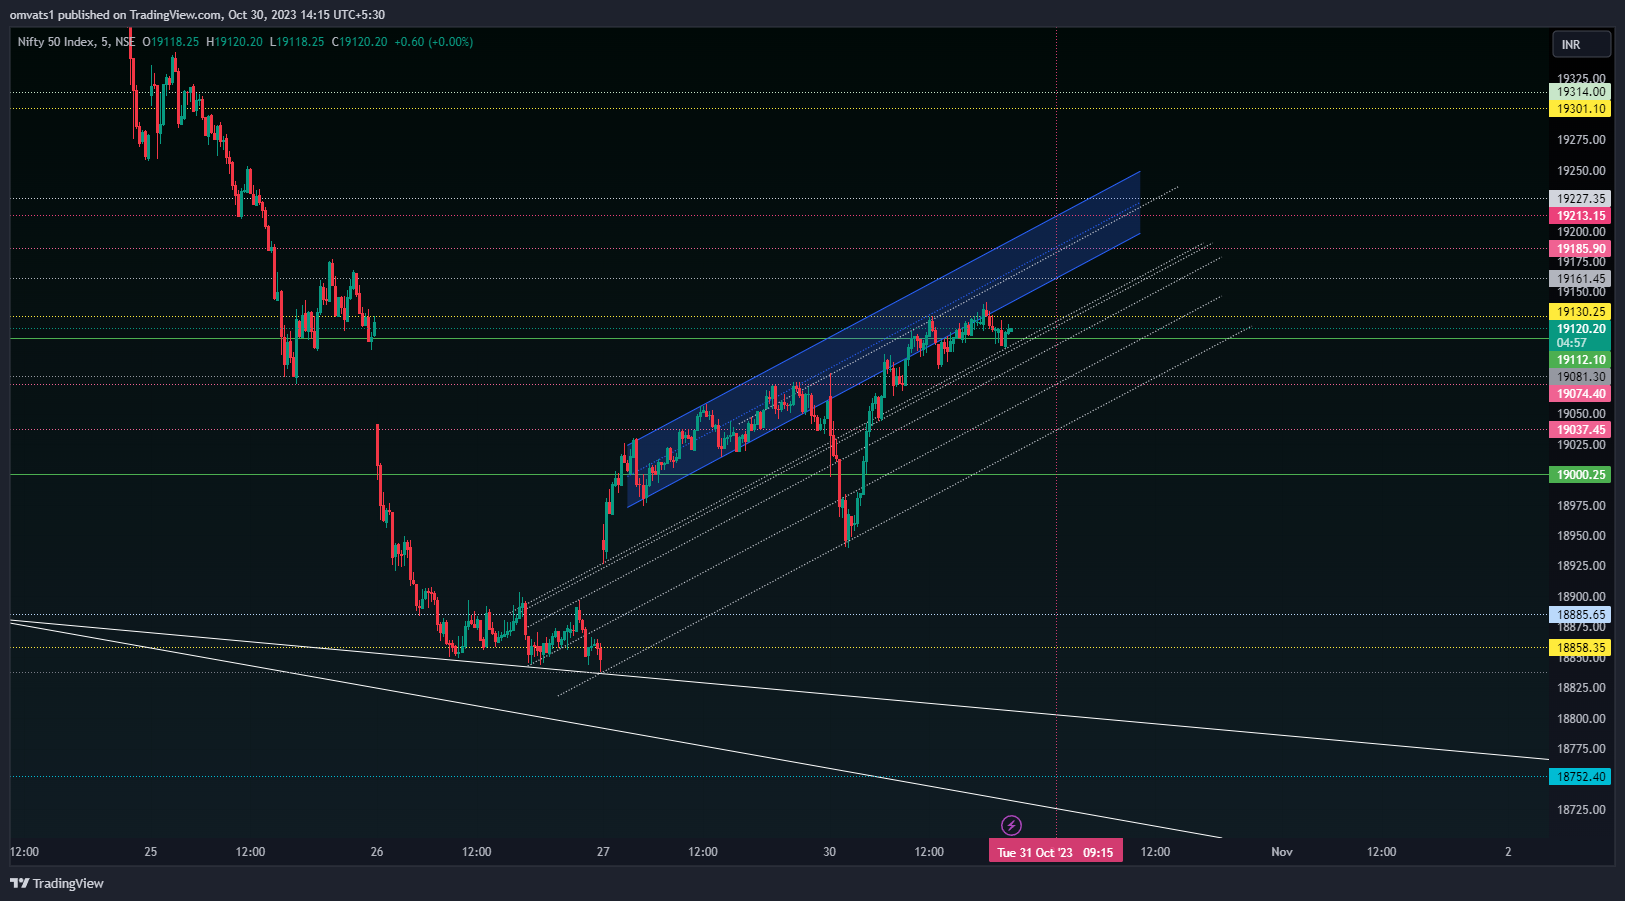Viewport: 1625px width, 901px height.
Task: Click the low value L19118.25 in header
Action: [297, 42]
